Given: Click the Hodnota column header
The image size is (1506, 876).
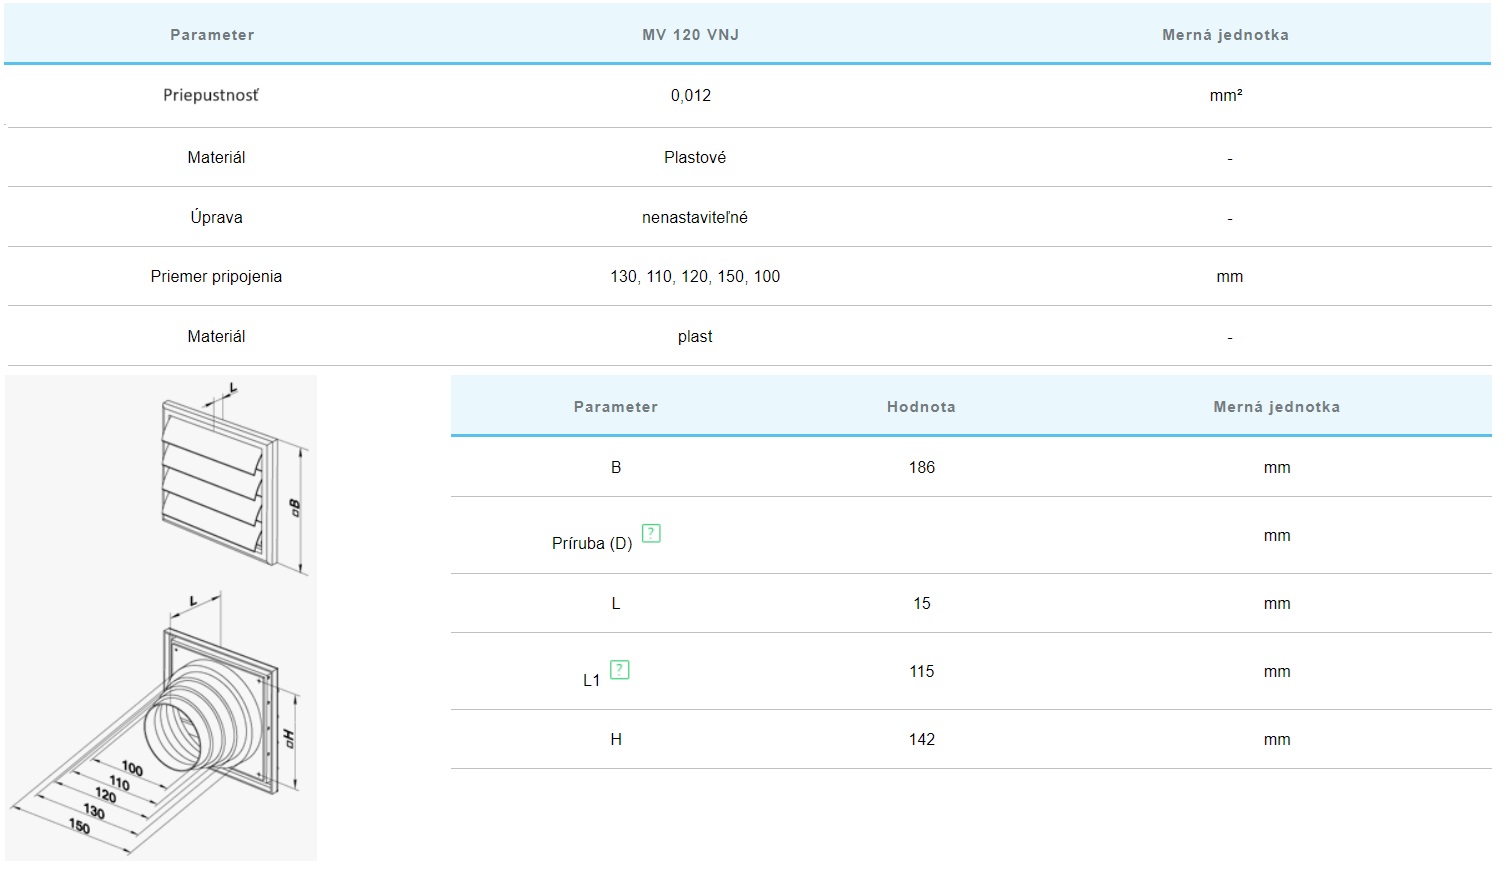Looking at the screenshot, I should (x=921, y=407).
